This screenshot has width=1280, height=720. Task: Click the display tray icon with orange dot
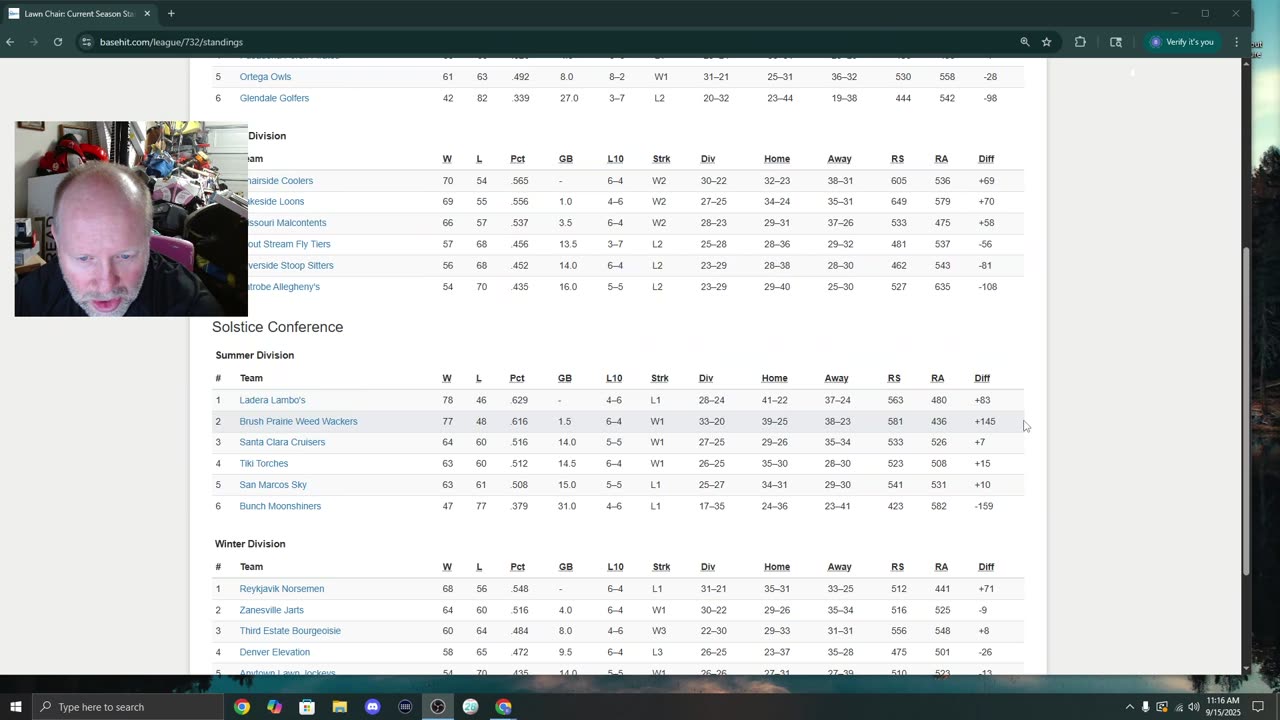(x=1162, y=707)
